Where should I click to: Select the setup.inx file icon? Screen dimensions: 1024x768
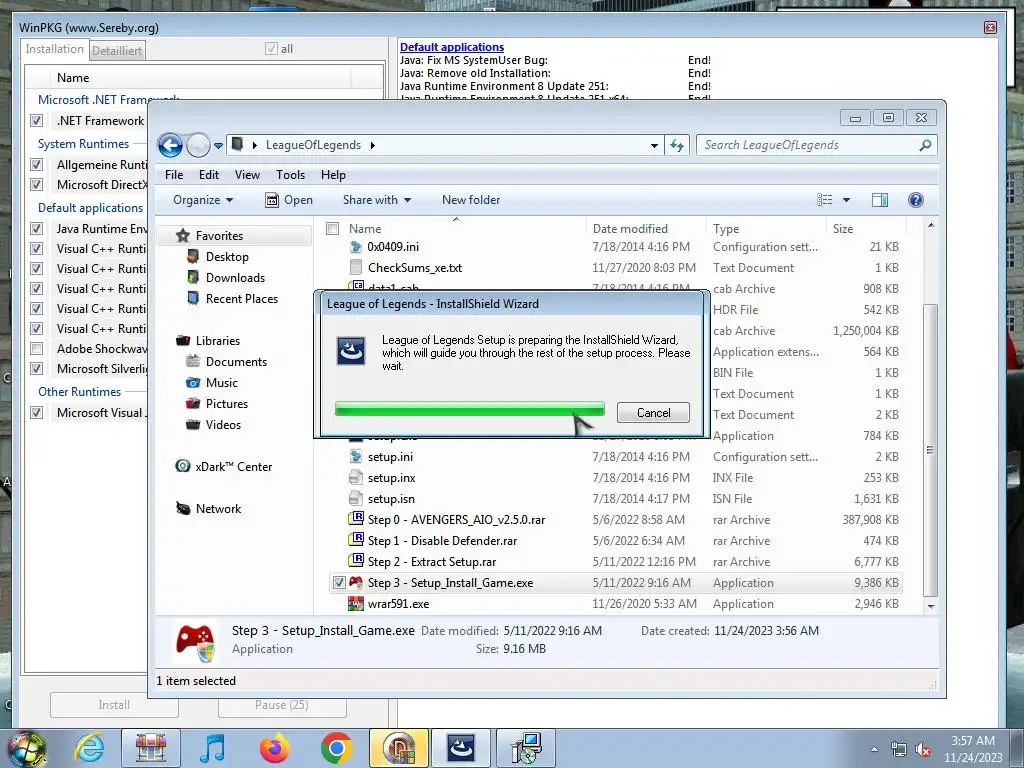355,477
